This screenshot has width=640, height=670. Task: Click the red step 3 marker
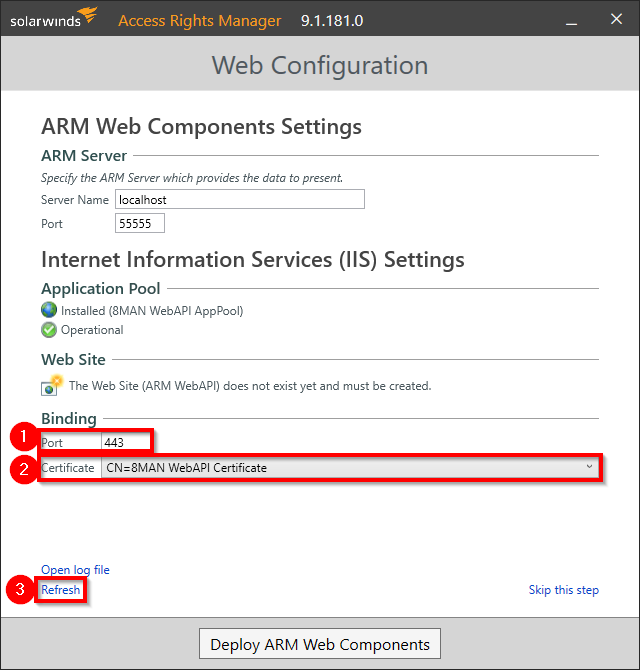click(20, 589)
